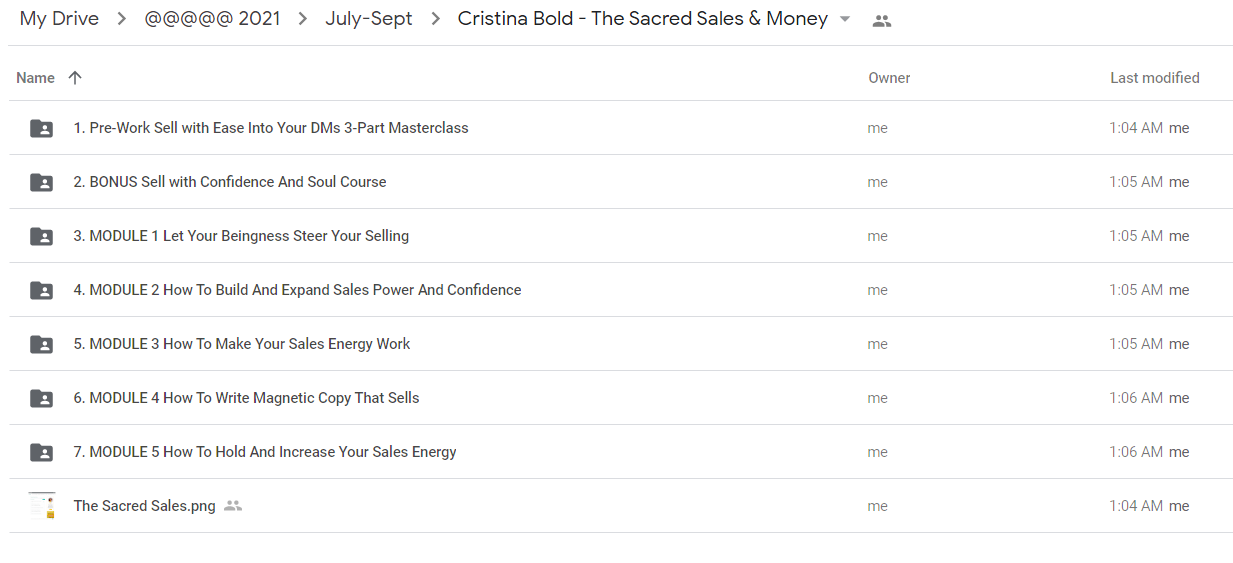
Task: Sort by the Name column header
Action: [36, 77]
